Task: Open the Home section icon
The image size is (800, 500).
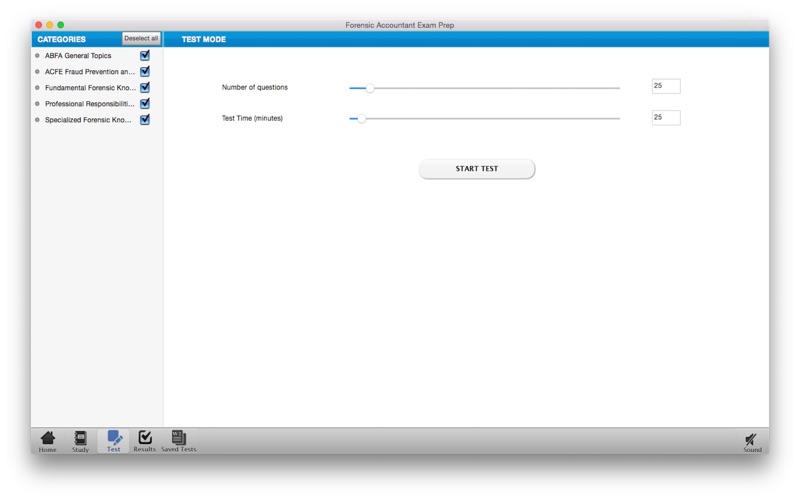Action: click(47, 441)
